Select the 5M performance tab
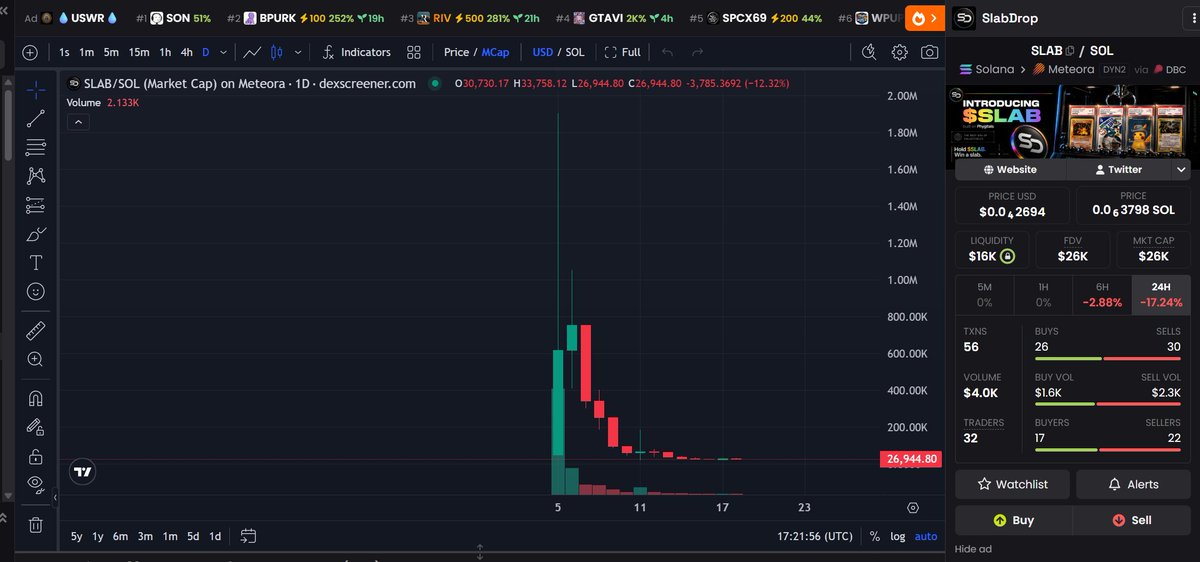 [984, 295]
